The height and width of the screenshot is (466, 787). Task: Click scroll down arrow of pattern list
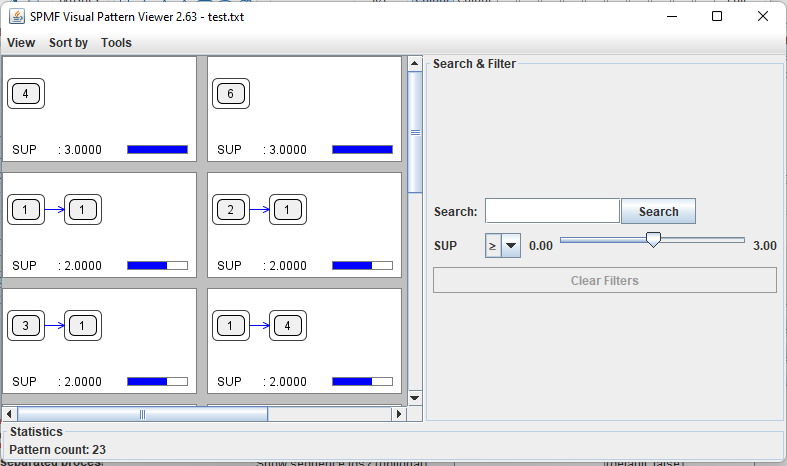pyautogui.click(x=415, y=397)
